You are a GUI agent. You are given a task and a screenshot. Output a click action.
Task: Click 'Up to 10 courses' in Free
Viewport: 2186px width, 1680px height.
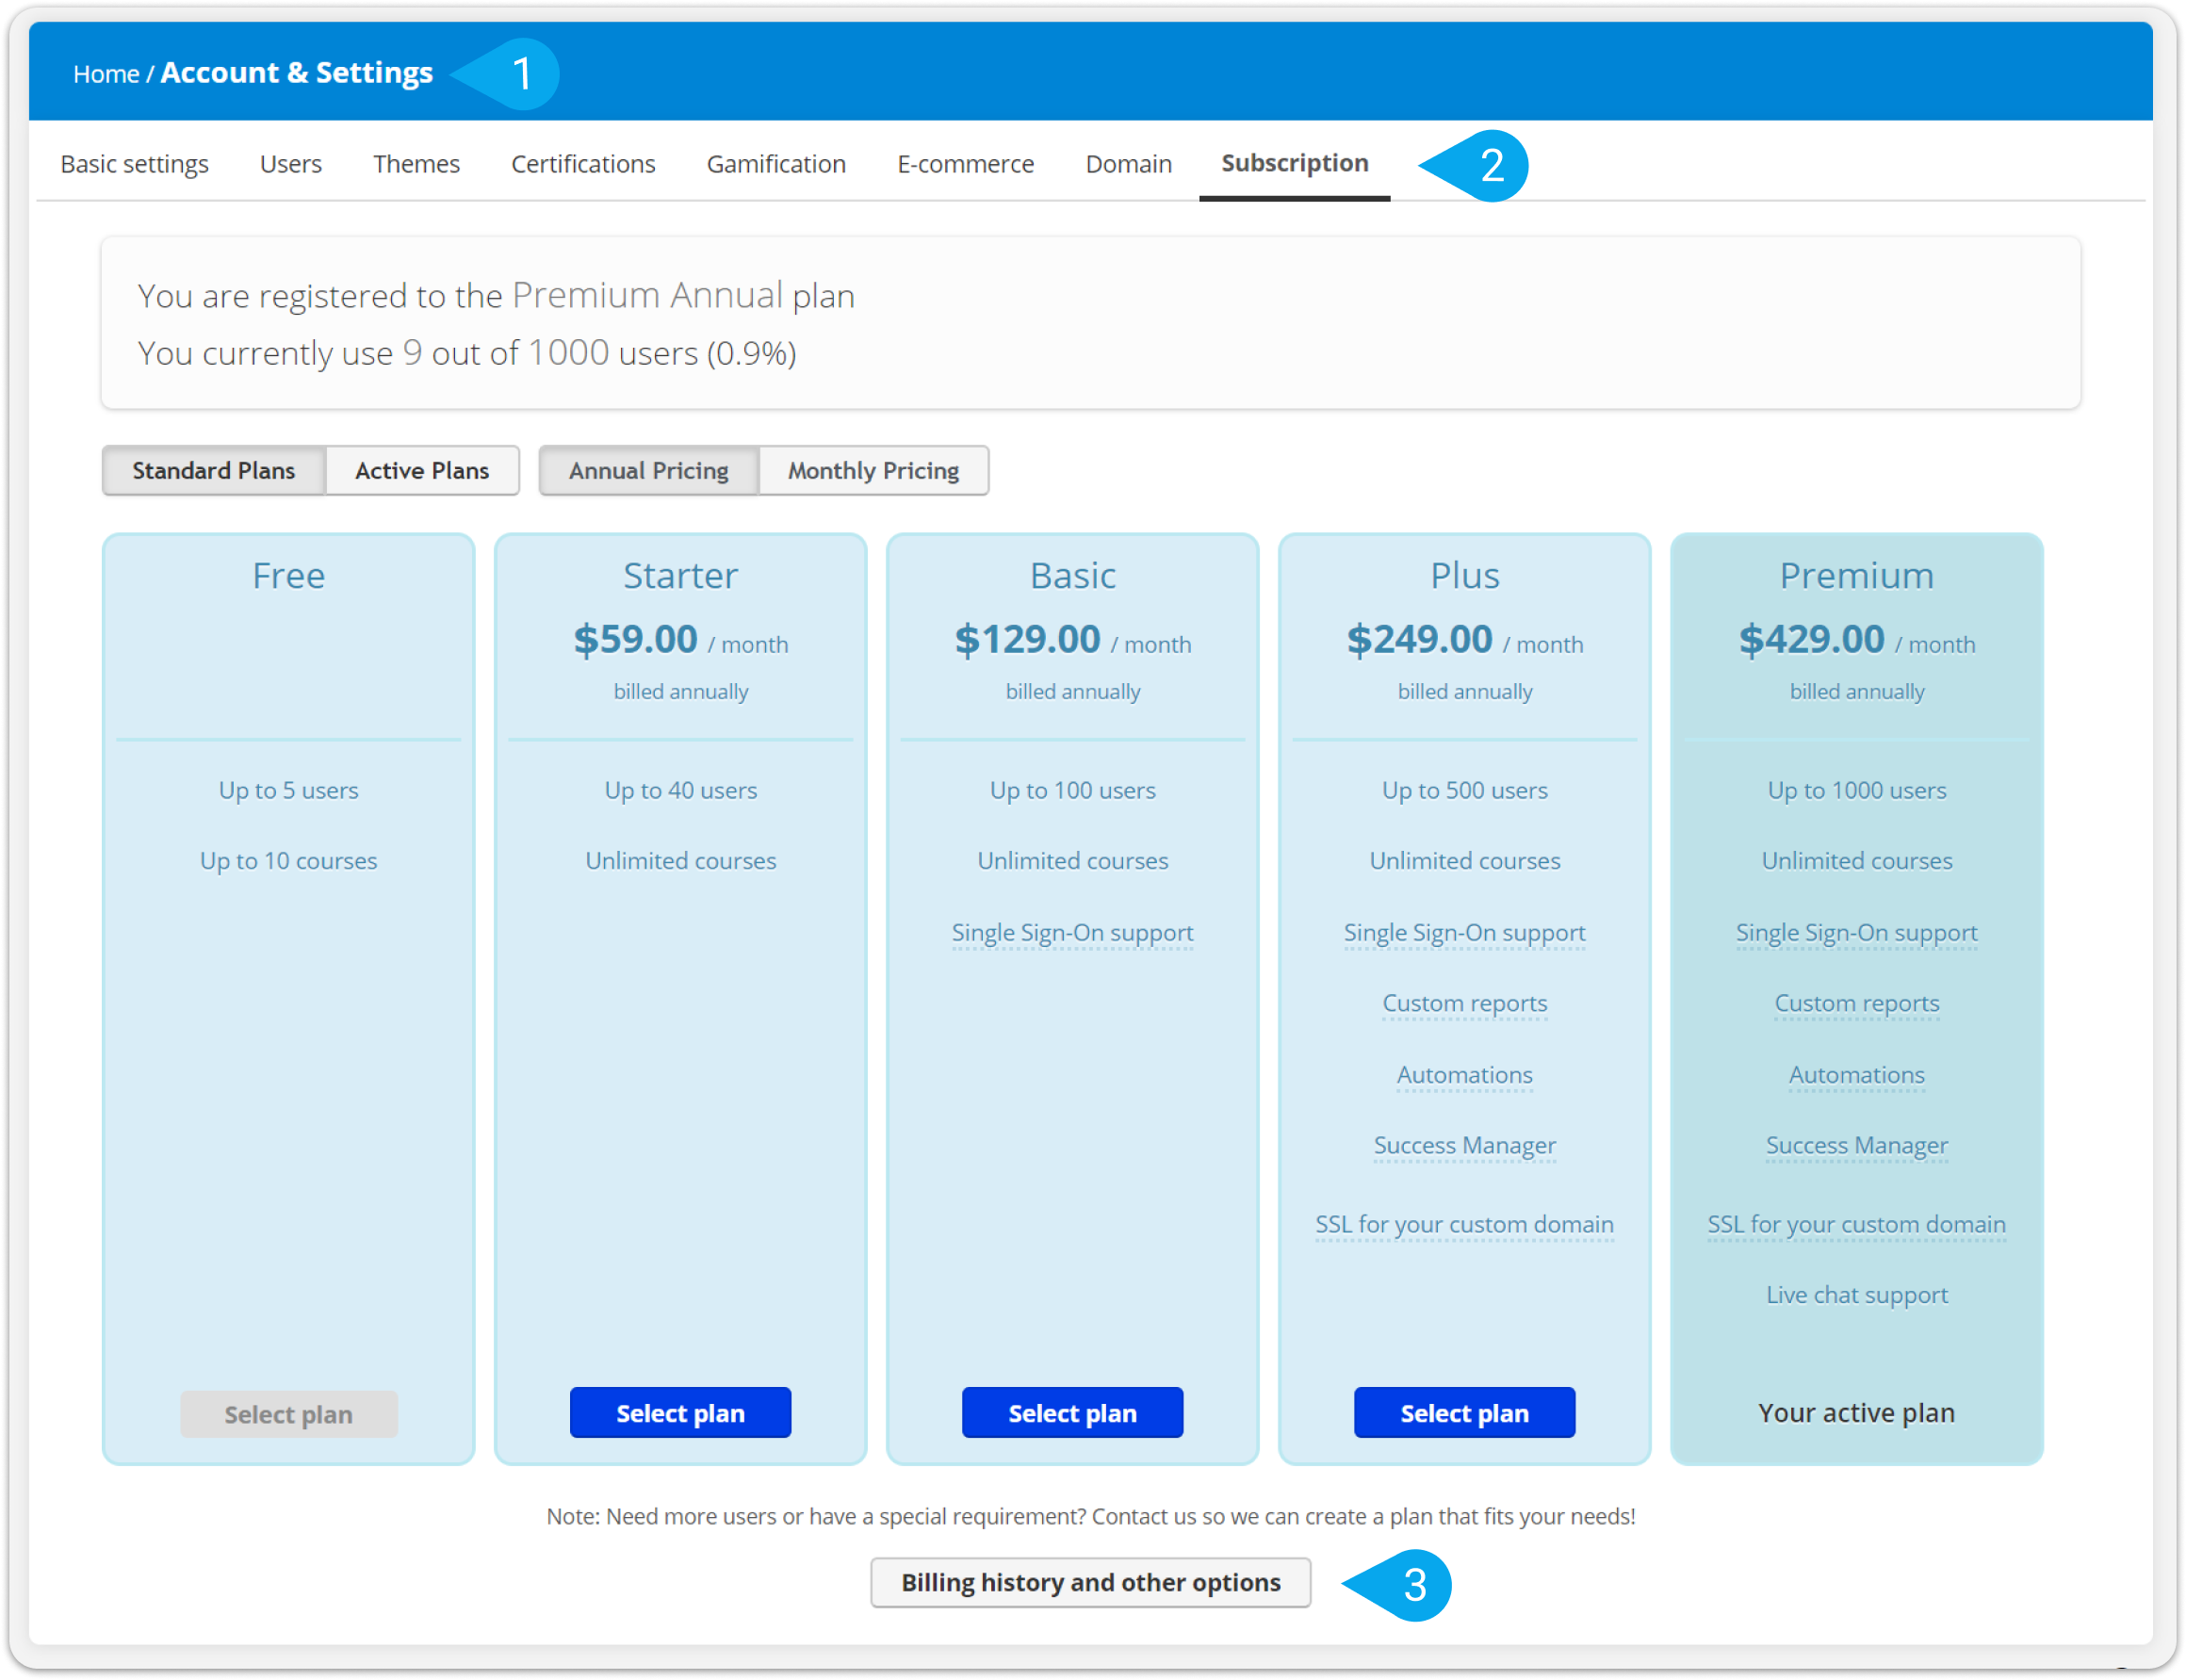289,861
